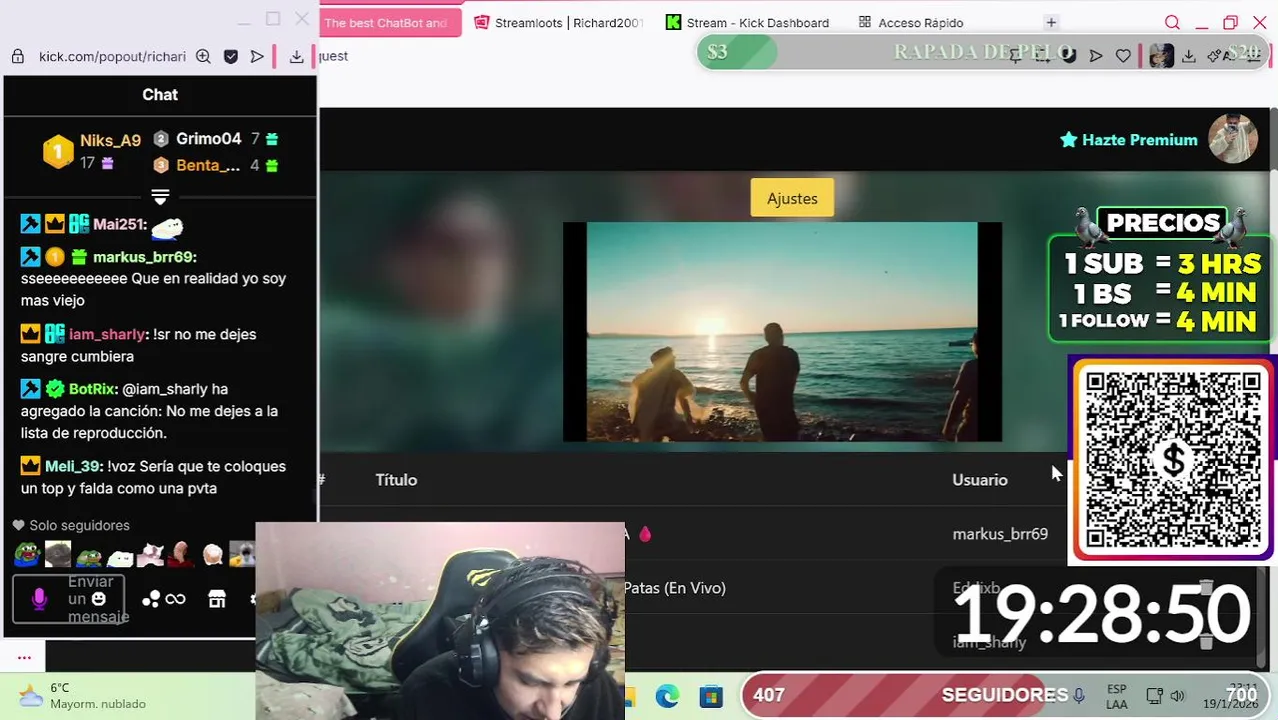Click the Ajustes button above the video
Screen dimensions: 1278x720
pos(792,198)
